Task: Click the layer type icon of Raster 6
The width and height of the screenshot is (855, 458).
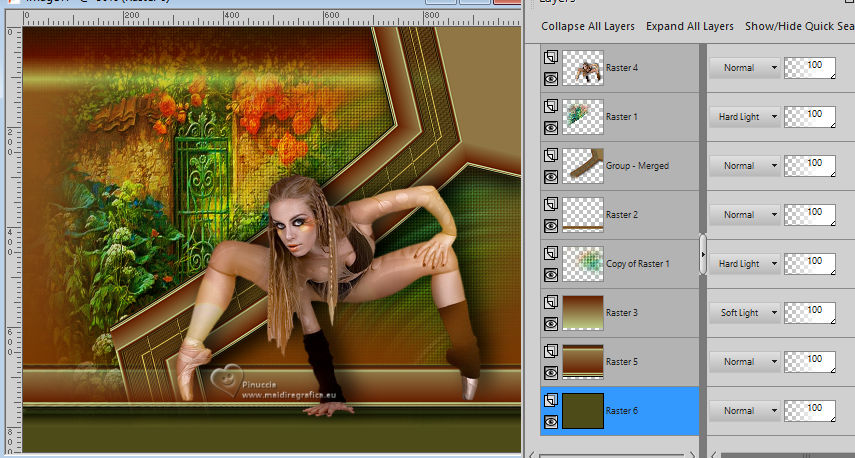Action: pyautogui.click(x=551, y=400)
